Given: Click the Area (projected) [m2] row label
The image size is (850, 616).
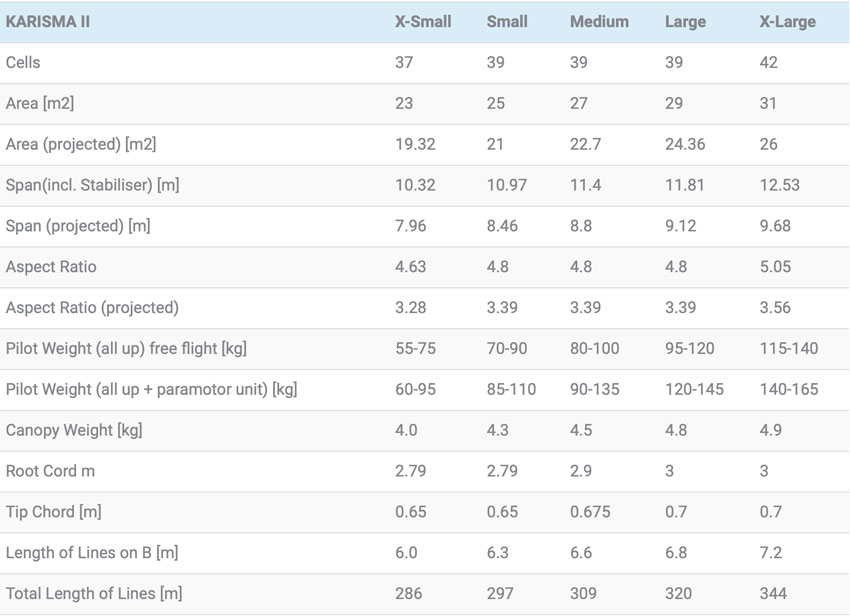Looking at the screenshot, I should (x=81, y=144).
